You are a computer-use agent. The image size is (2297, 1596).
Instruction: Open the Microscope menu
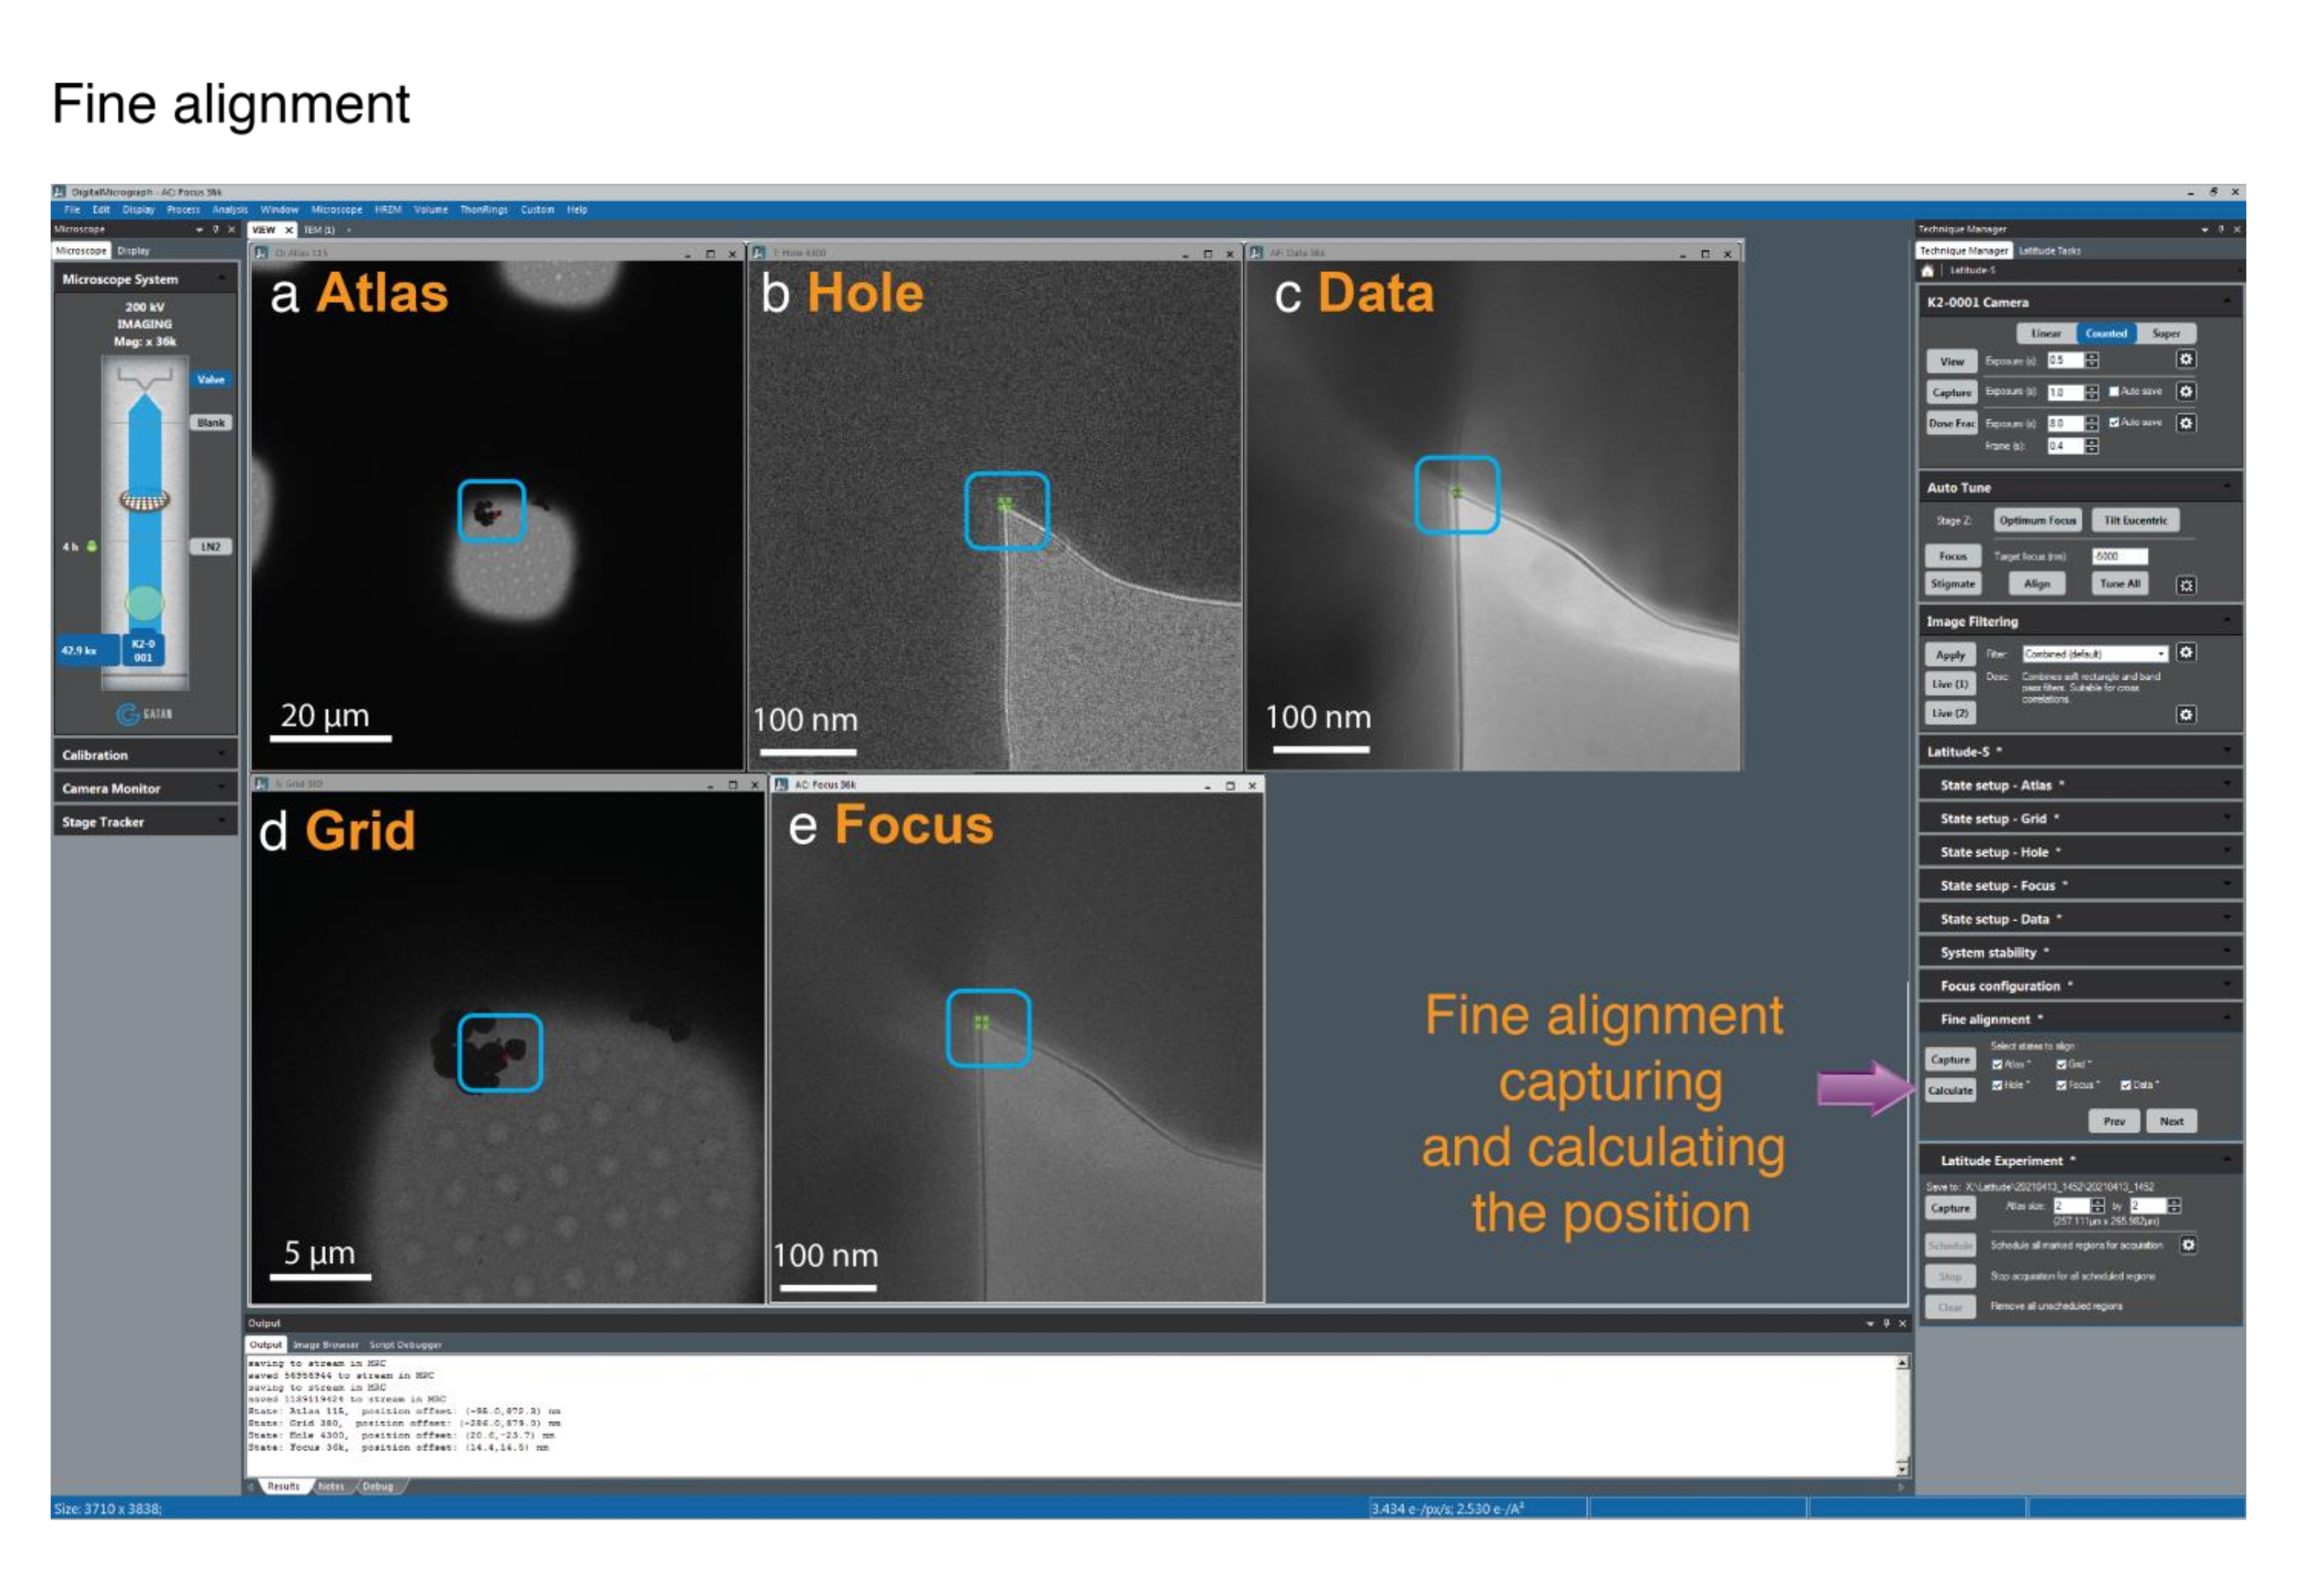336,210
